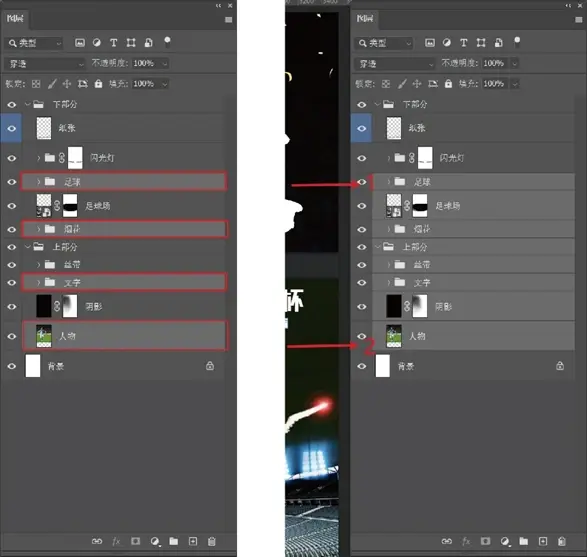587x557 pixels.
Task: Open opacity 不透明度 dropdown arrow in left panel
Action: 165,64
